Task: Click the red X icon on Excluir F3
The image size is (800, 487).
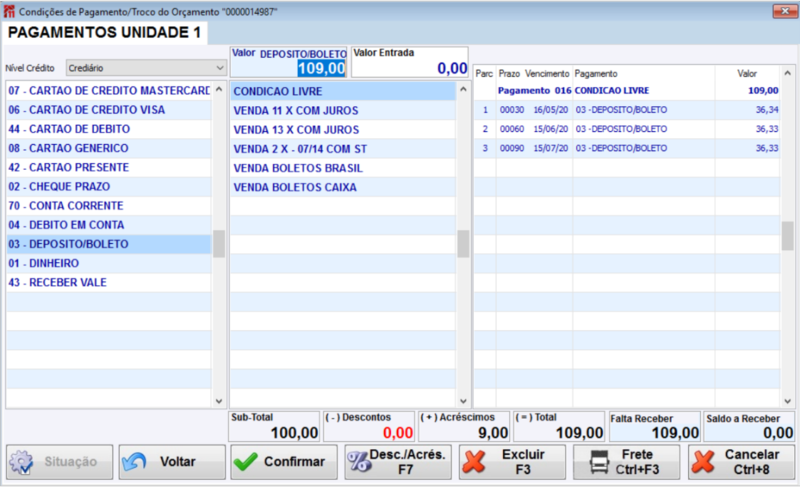Action: pyautogui.click(x=474, y=462)
